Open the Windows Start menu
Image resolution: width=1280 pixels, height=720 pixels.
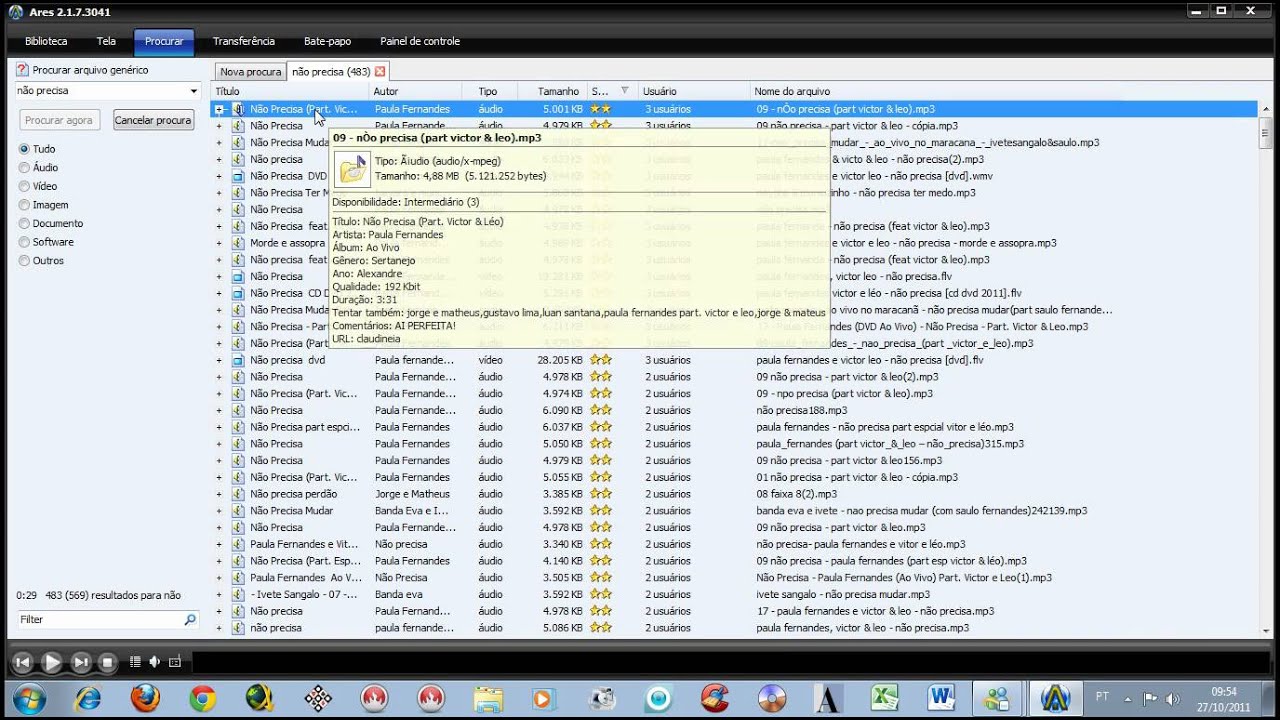[x=28, y=699]
